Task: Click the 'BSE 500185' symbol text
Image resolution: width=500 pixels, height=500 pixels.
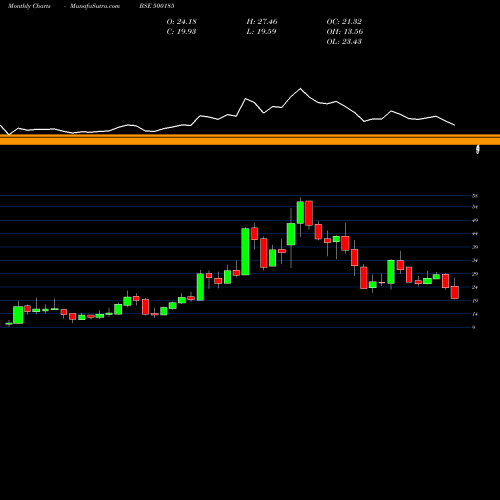Action: click(x=157, y=6)
